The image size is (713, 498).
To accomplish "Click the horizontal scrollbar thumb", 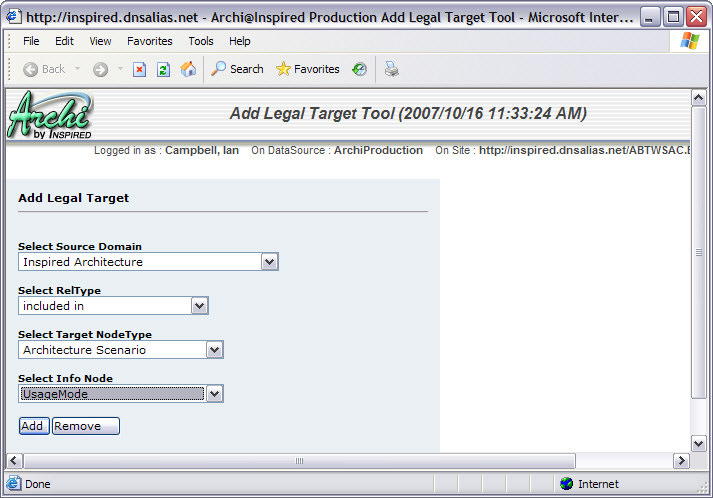I will pos(298,461).
